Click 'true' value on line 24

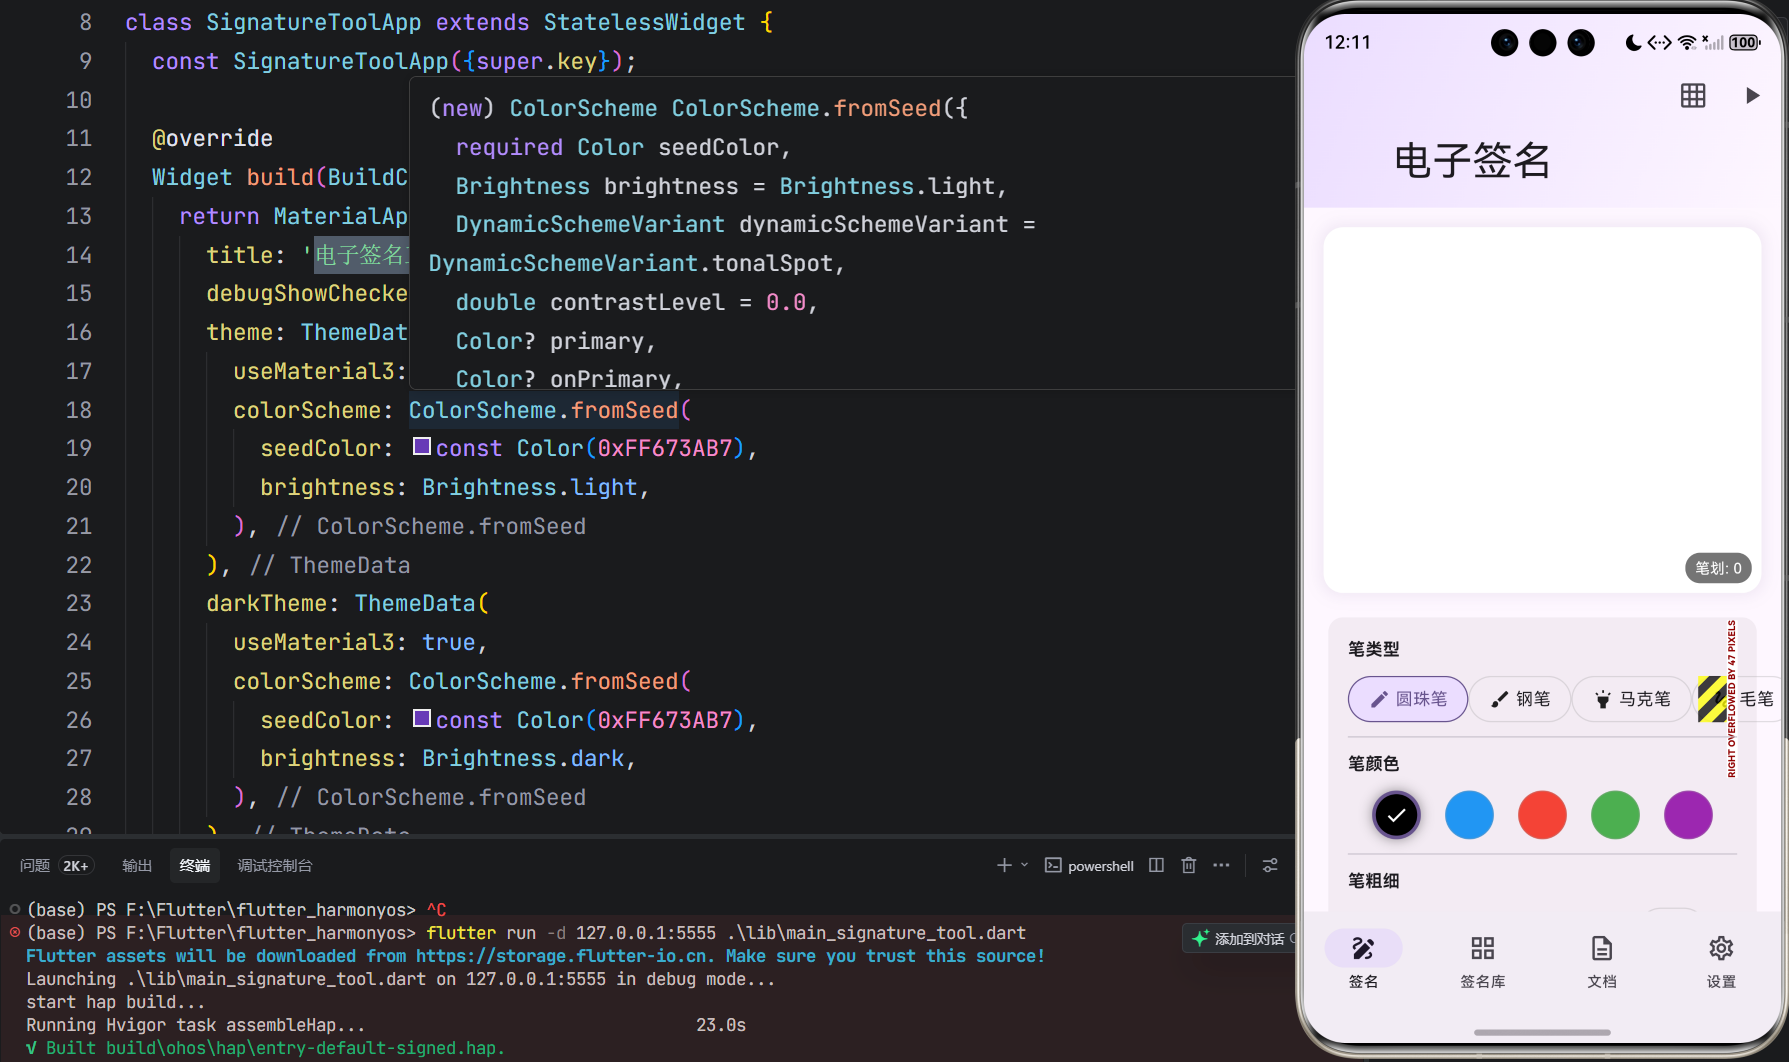coord(448,642)
